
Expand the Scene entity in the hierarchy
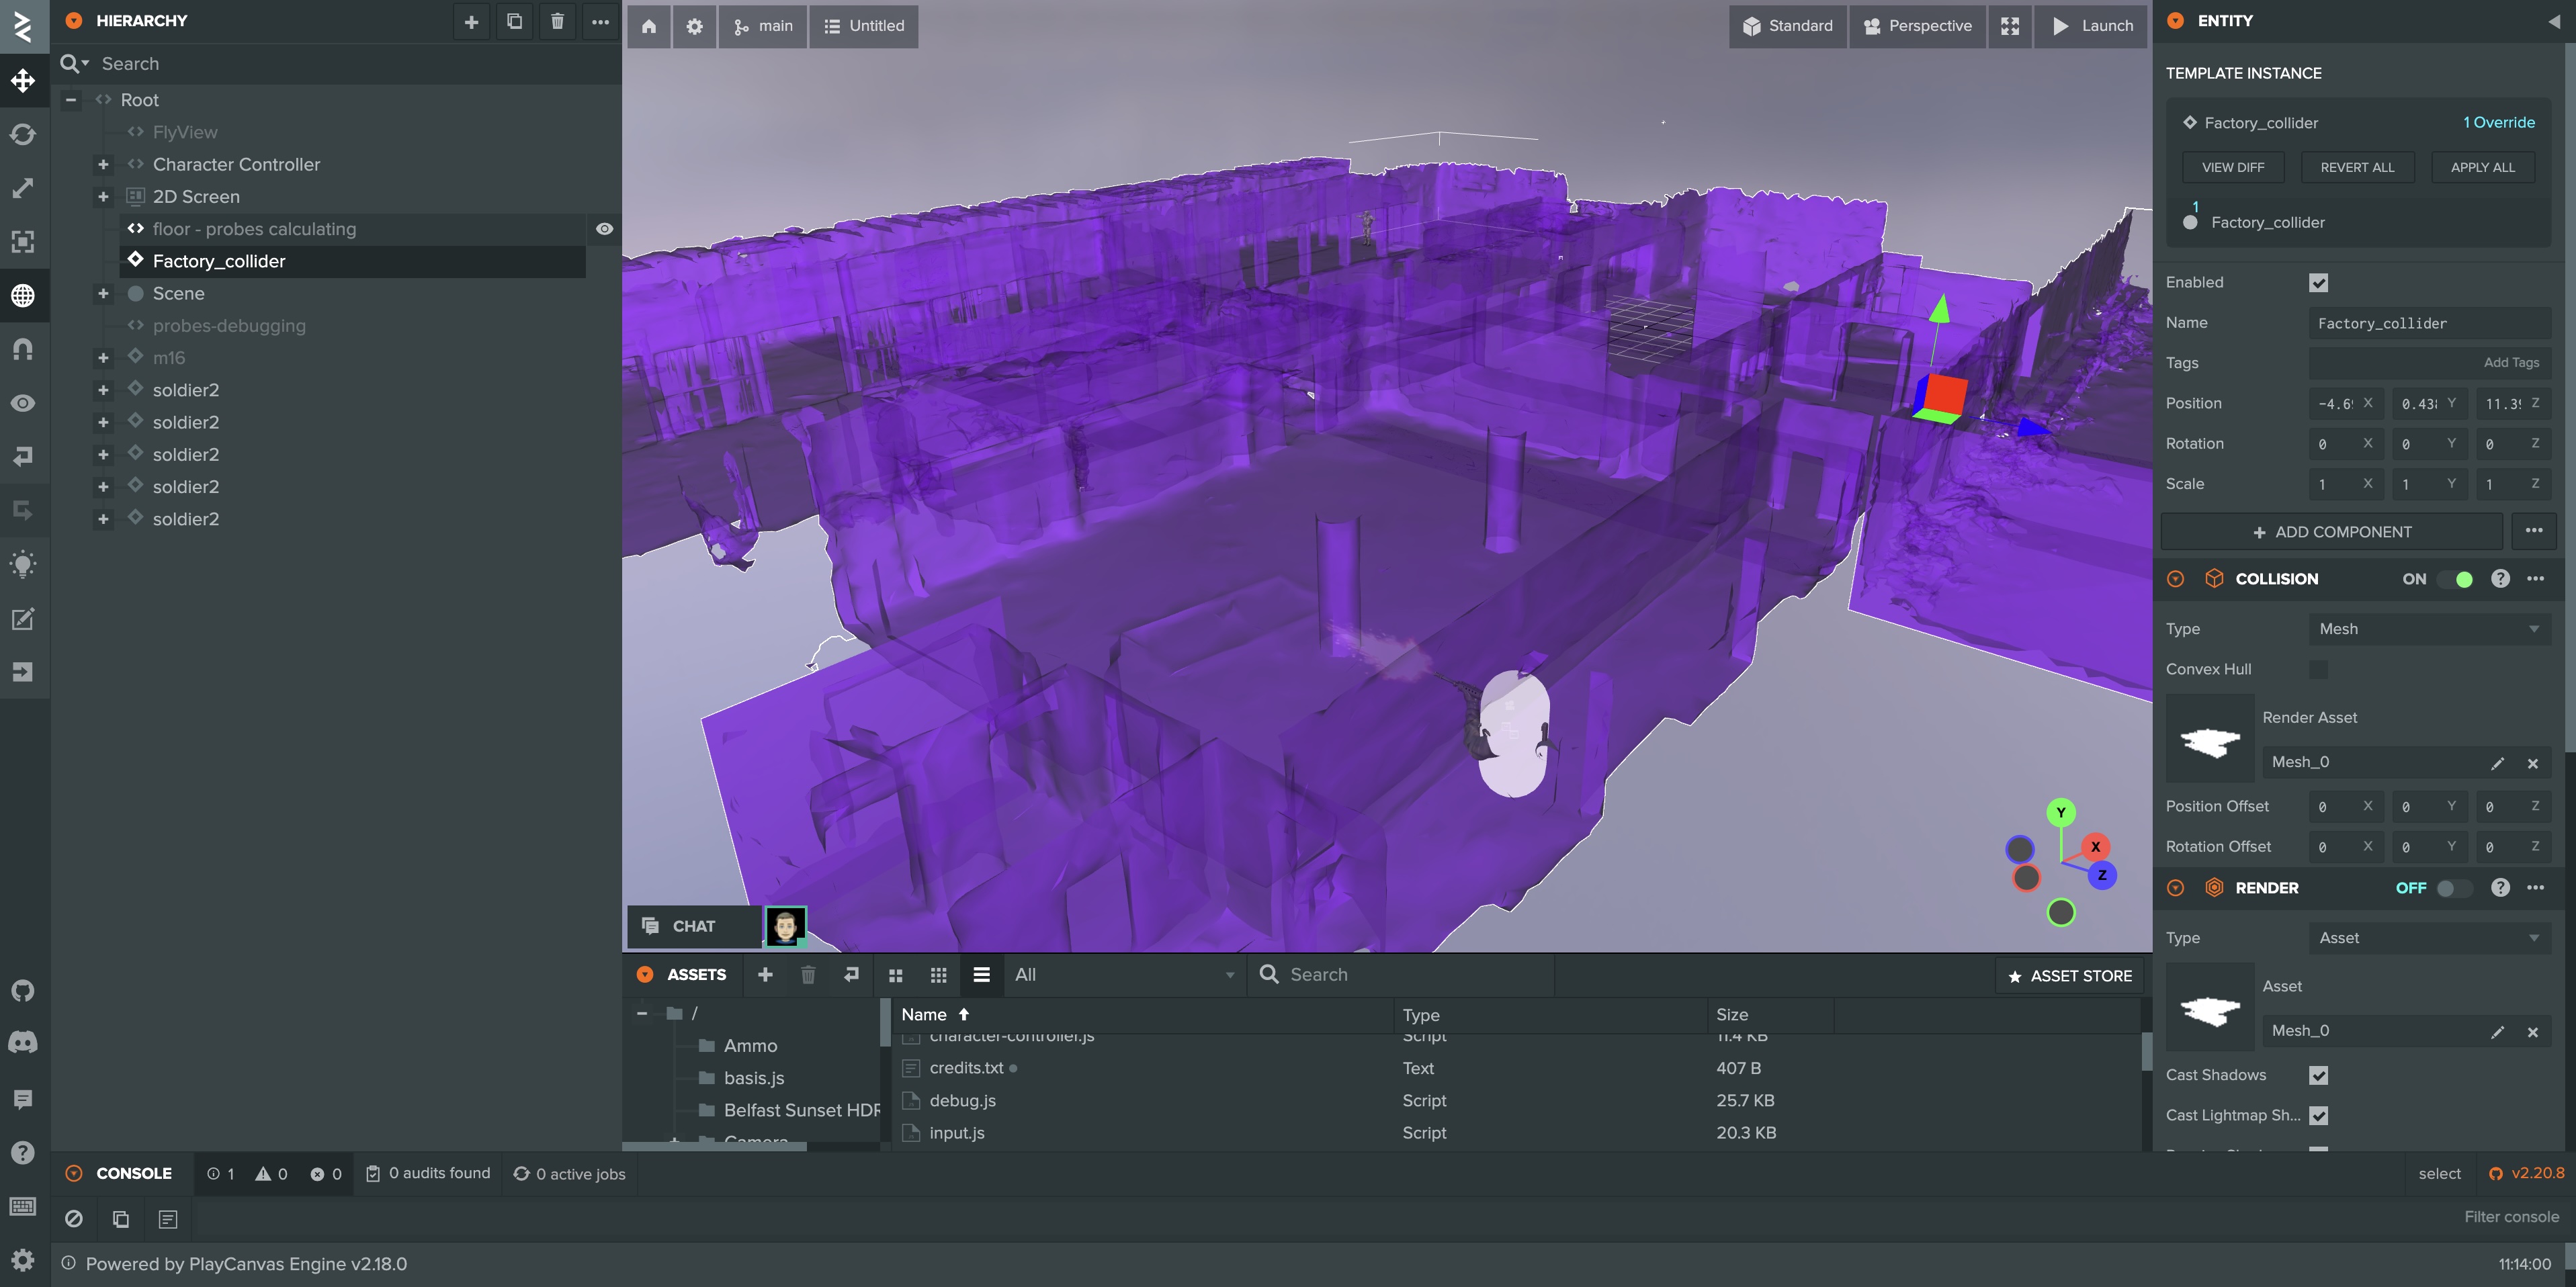click(x=103, y=293)
